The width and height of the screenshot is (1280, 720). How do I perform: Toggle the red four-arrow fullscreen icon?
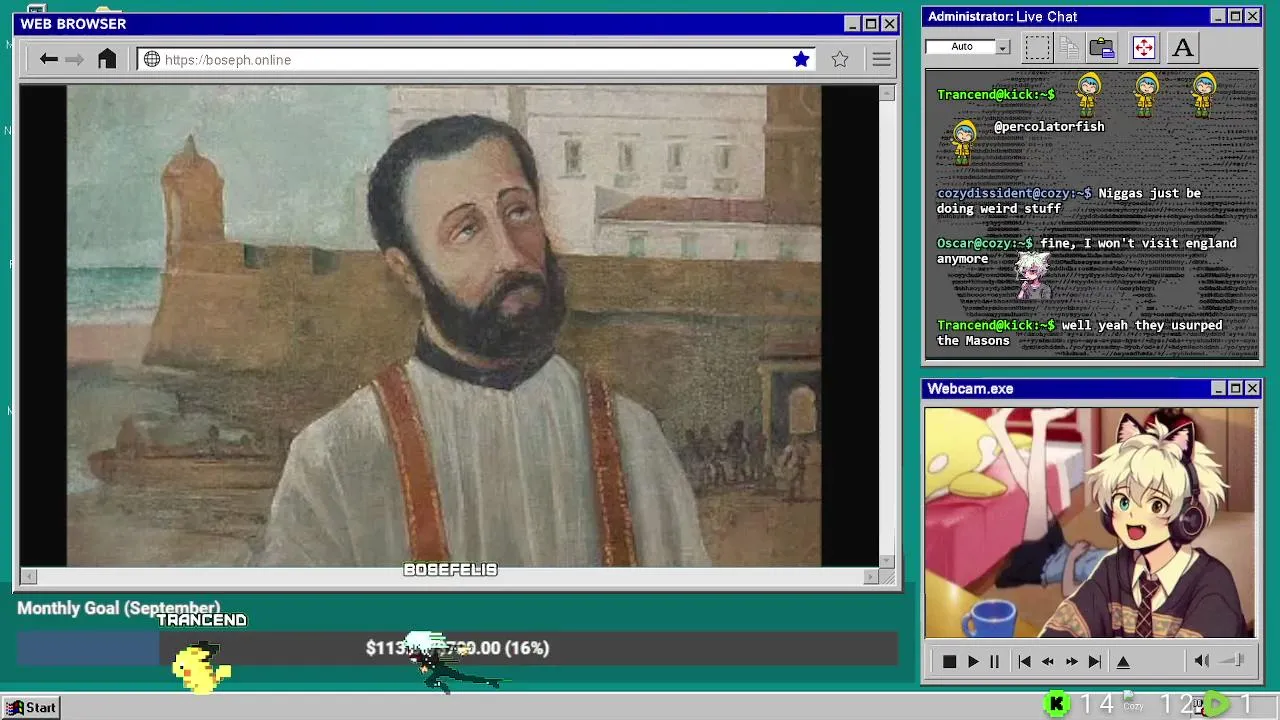pos(1143,47)
